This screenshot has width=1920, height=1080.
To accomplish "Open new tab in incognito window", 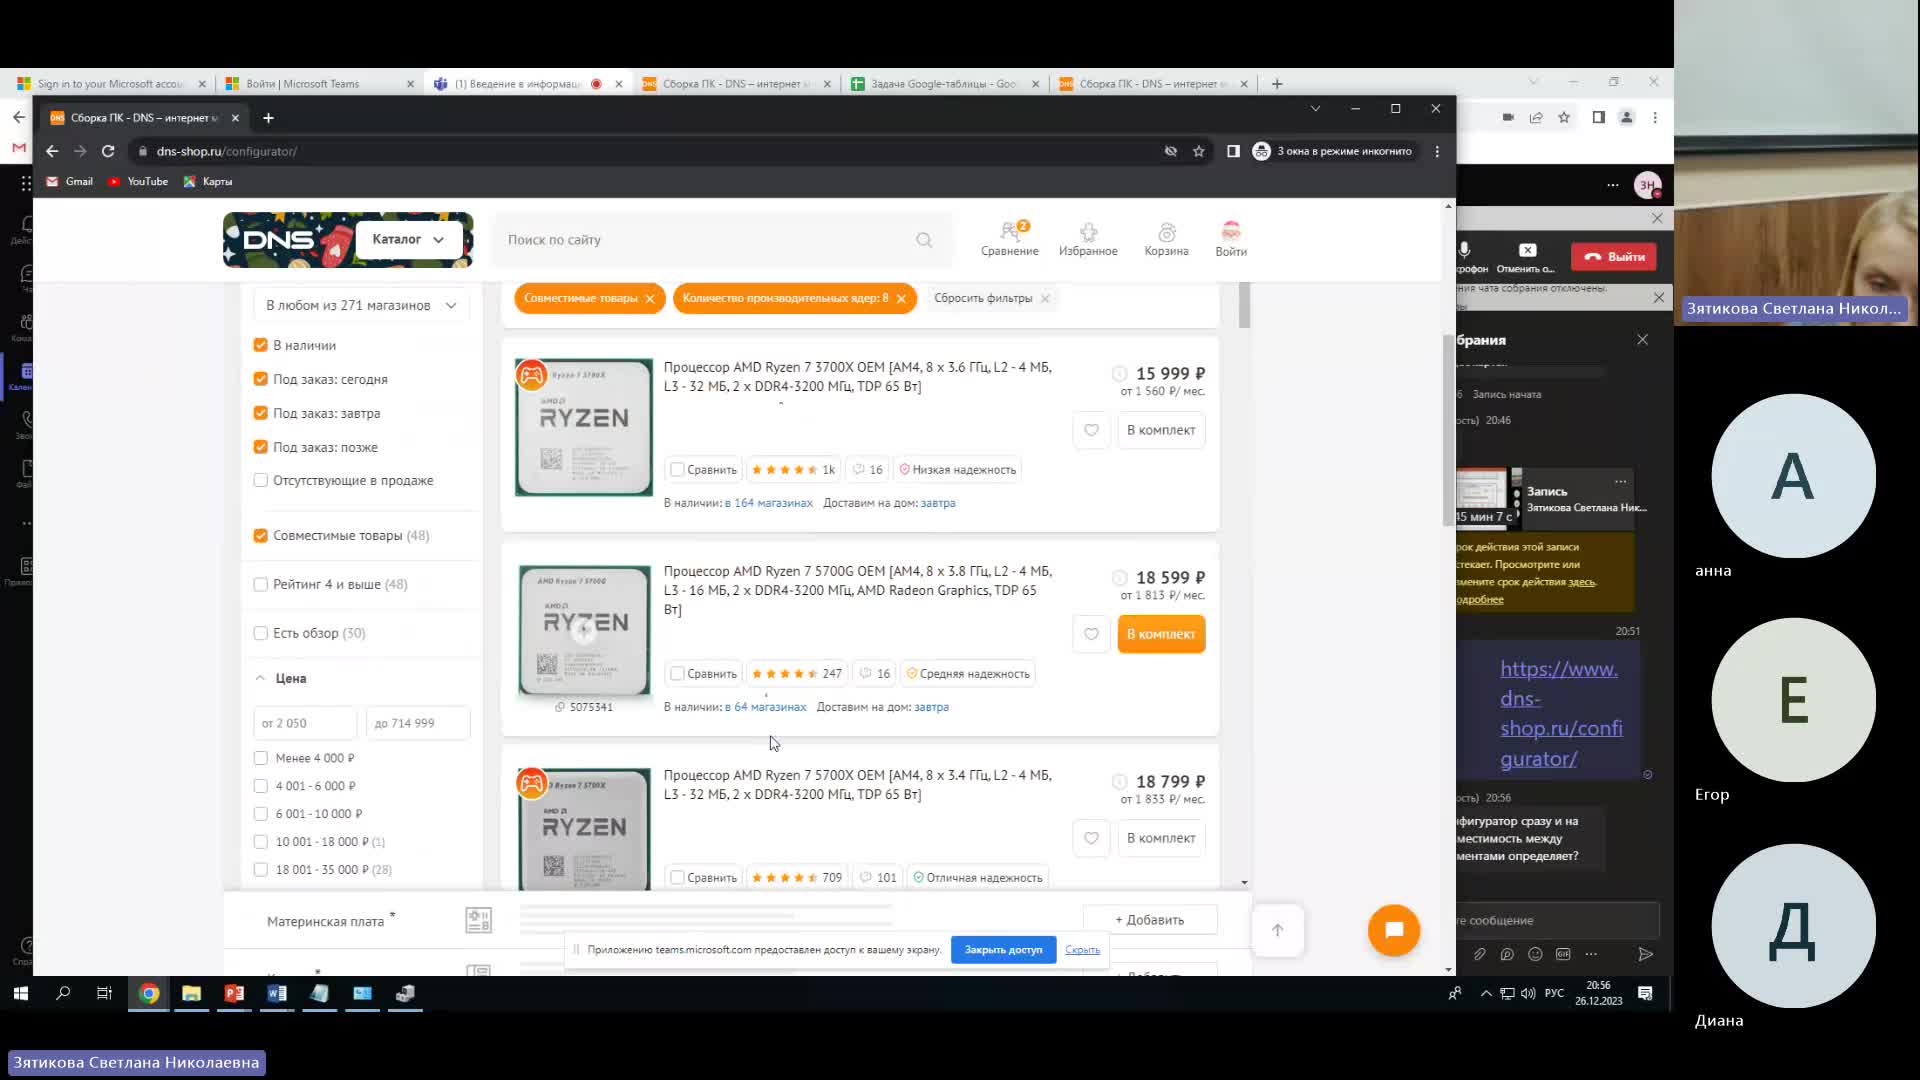I will pyautogui.click(x=268, y=118).
